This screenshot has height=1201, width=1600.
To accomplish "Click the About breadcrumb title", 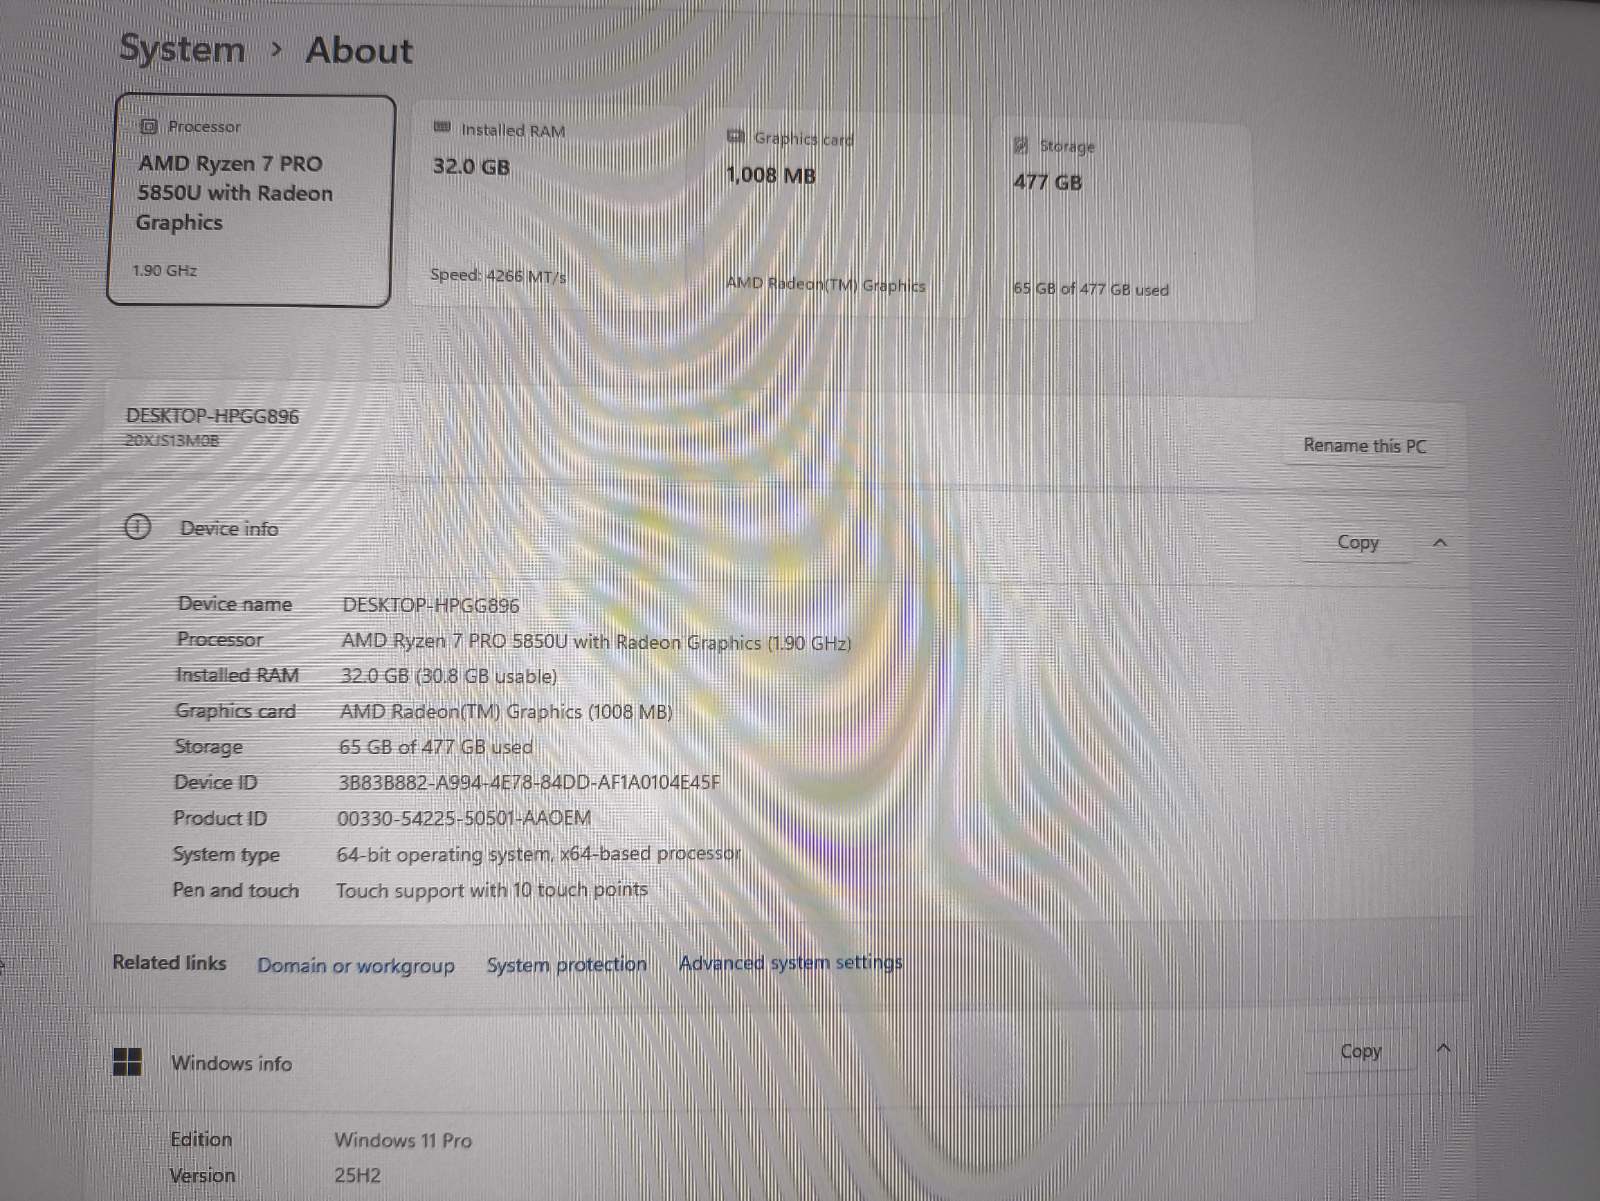I will point(359,50).
